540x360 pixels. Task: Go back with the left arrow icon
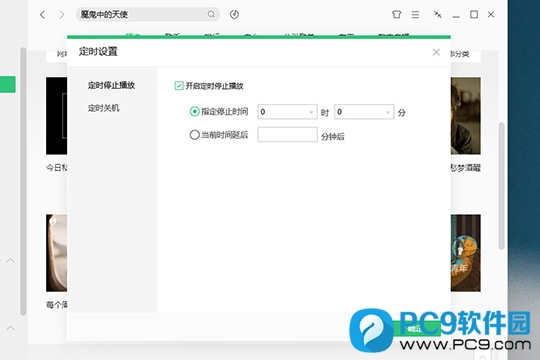point(42,14)
